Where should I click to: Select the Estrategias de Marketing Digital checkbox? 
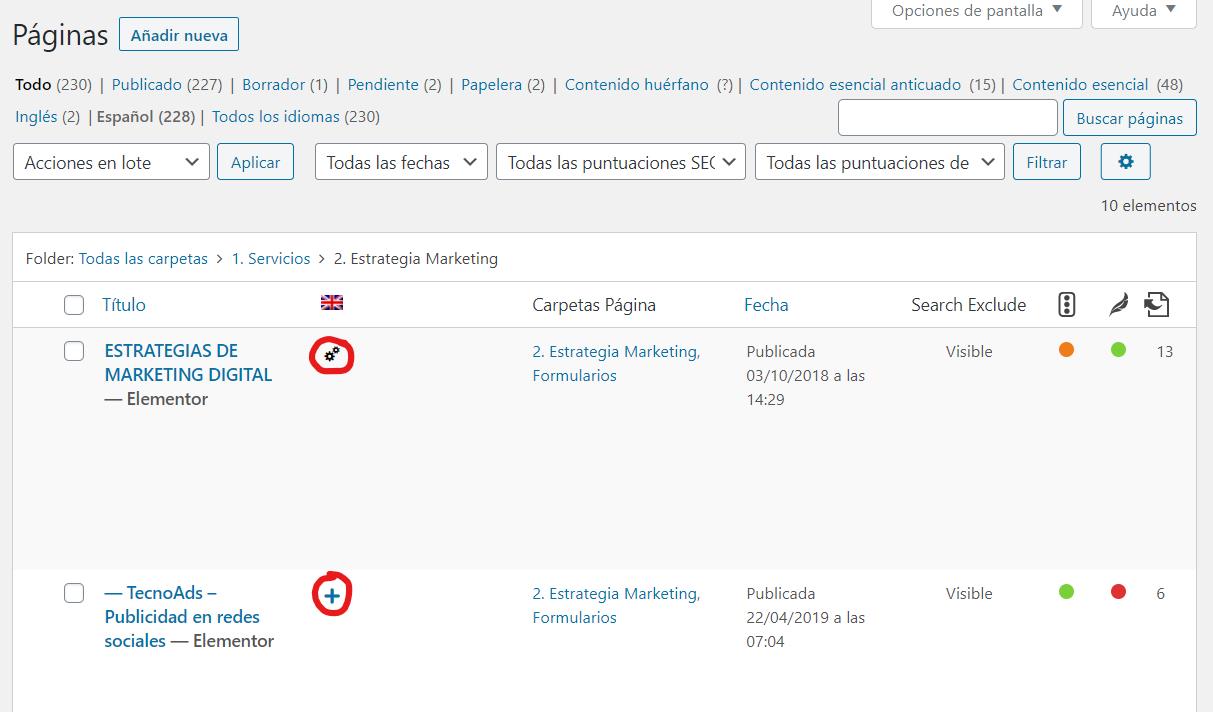(74, 351)
